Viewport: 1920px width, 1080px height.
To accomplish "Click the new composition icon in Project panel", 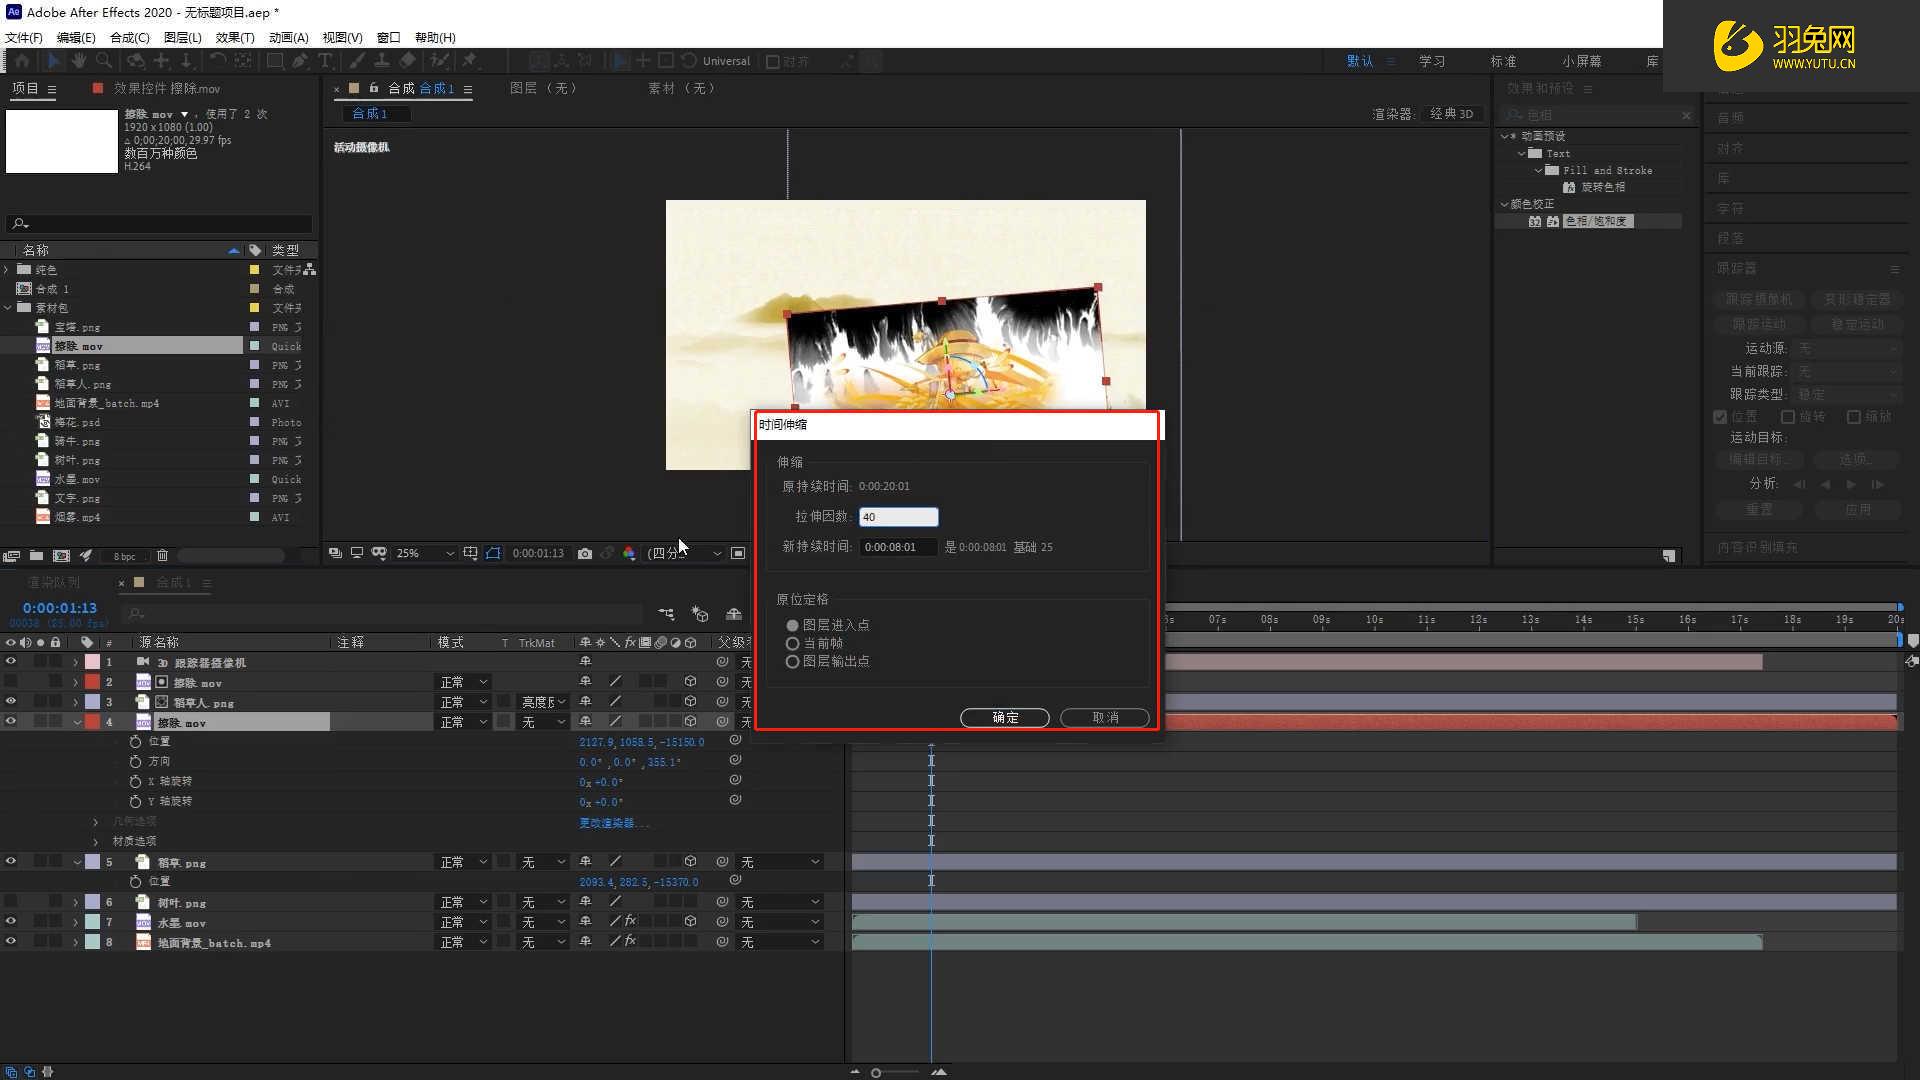I will click(61, 556).
